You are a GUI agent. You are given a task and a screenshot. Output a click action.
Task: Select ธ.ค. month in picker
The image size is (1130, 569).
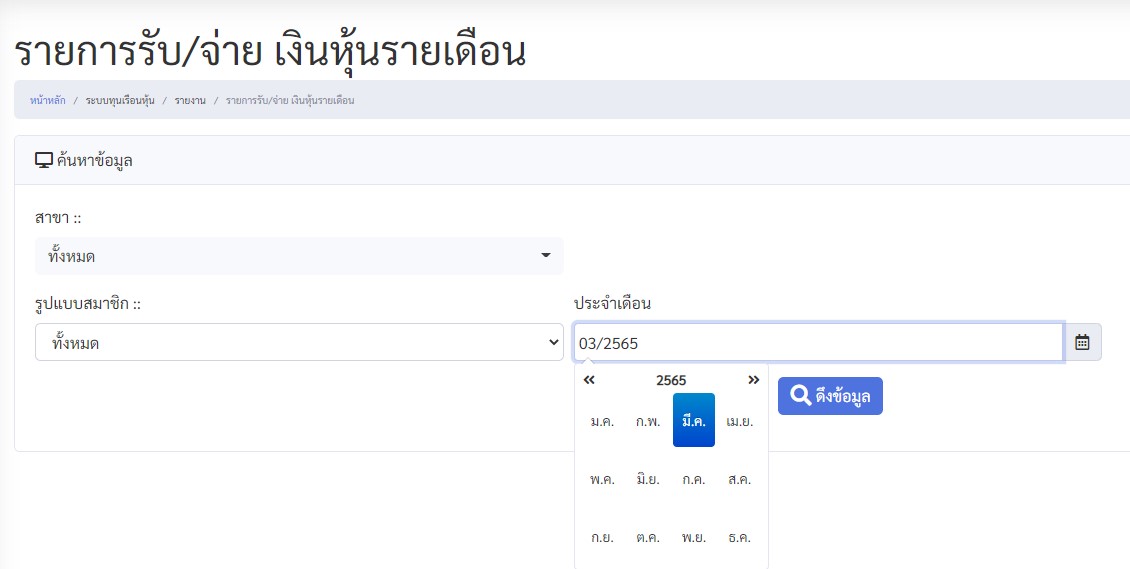740,537
